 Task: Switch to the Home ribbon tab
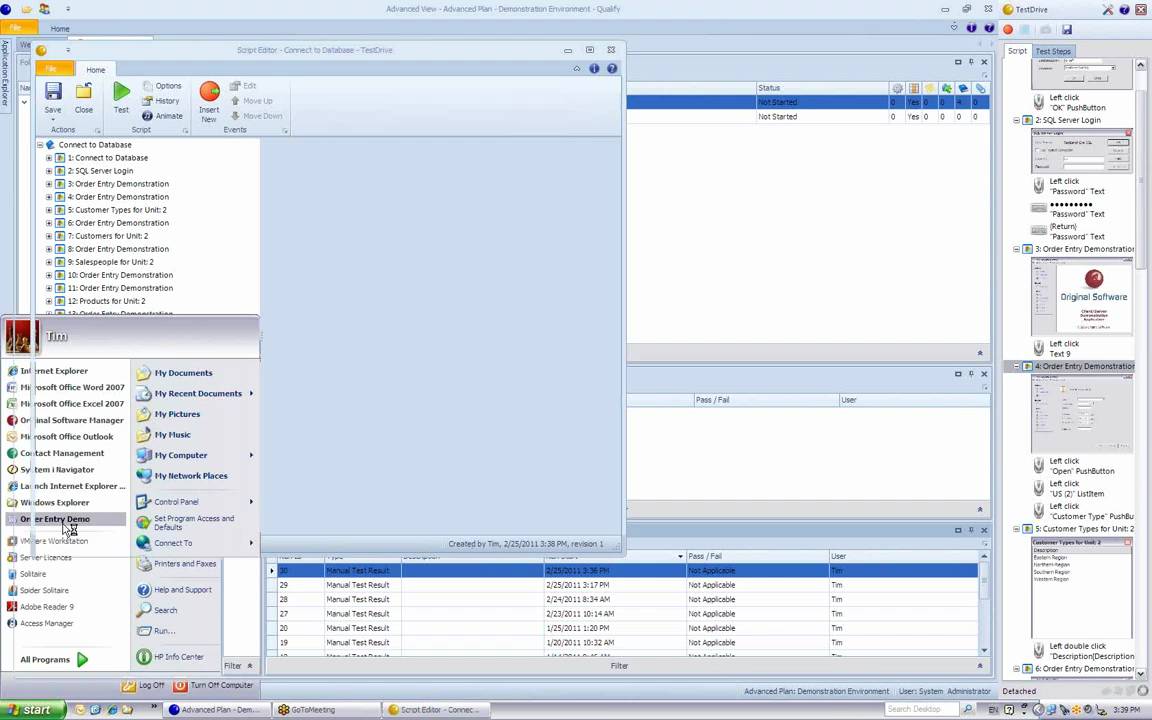(x=95, y=70)
